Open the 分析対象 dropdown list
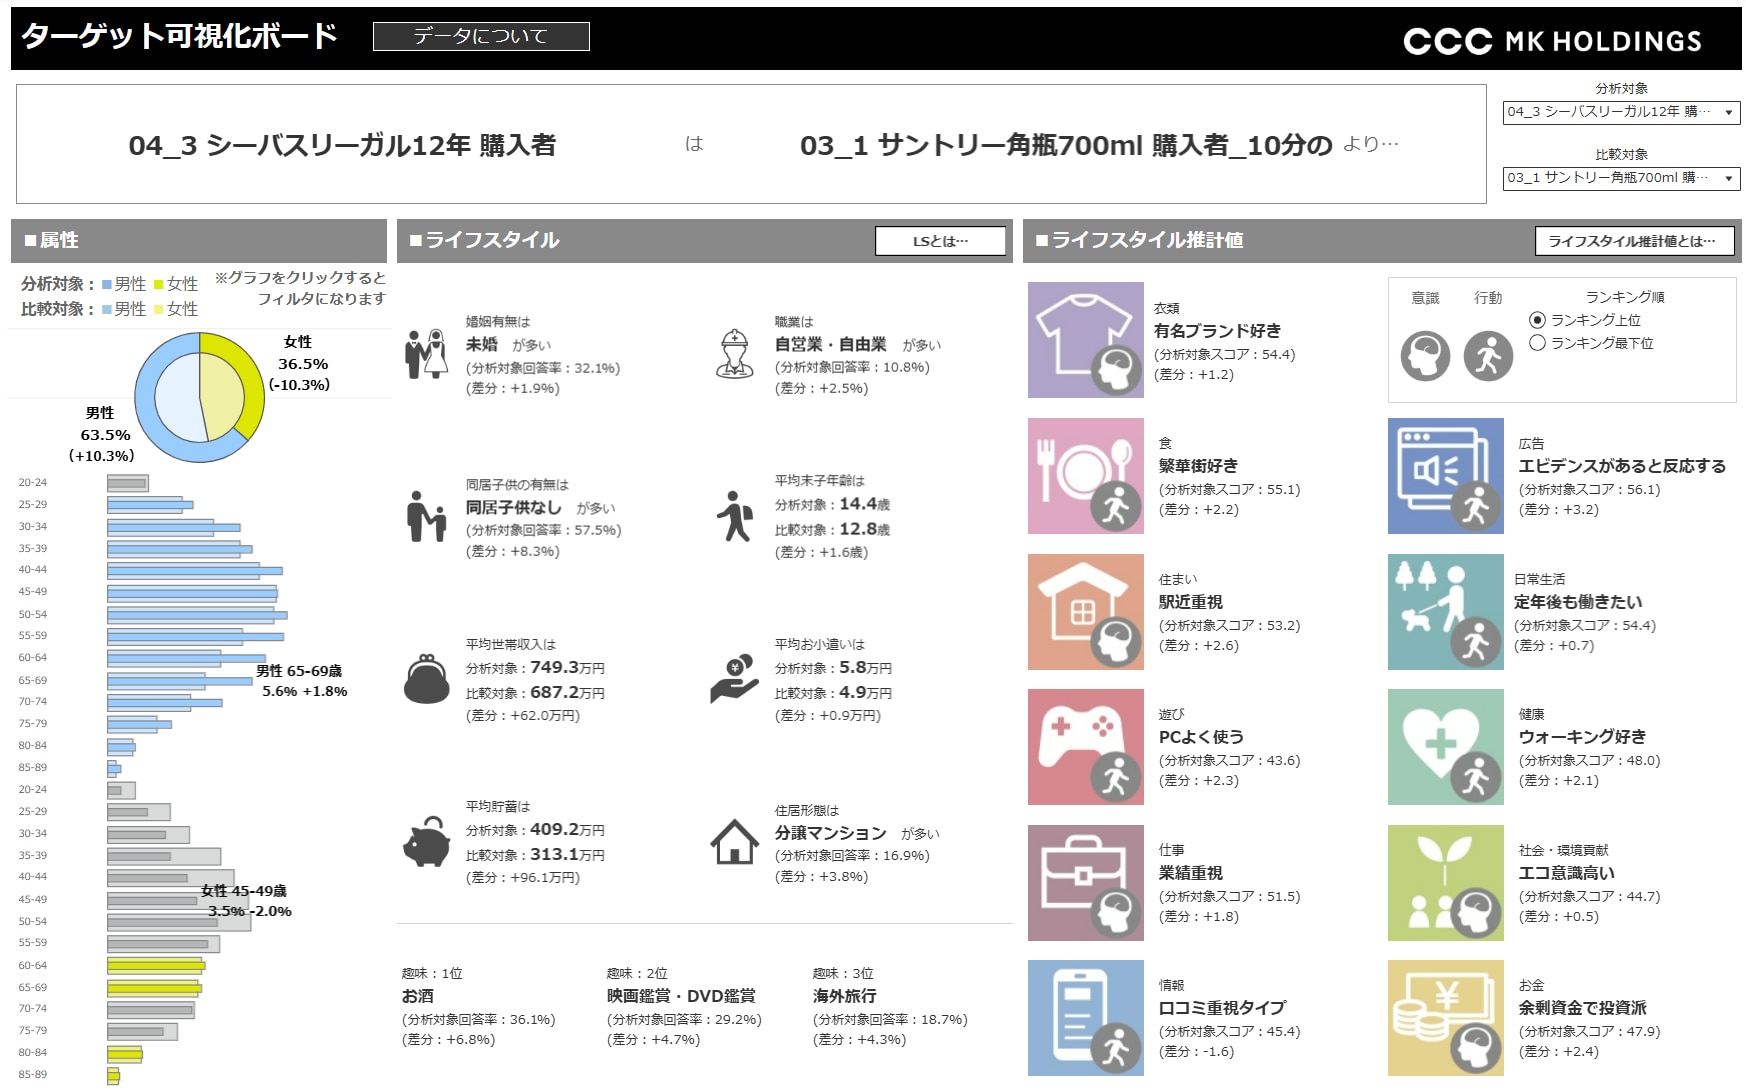Image resolution: width=1746 pixels, height=1090 pixels. tap(1621, 112)
